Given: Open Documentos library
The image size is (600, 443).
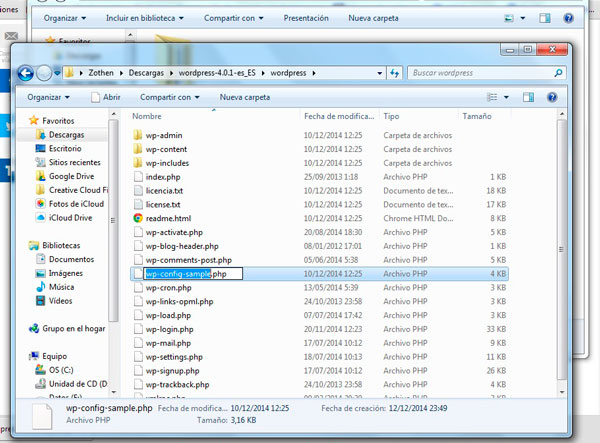Looking at the screenshot, I should click(65, 259).
